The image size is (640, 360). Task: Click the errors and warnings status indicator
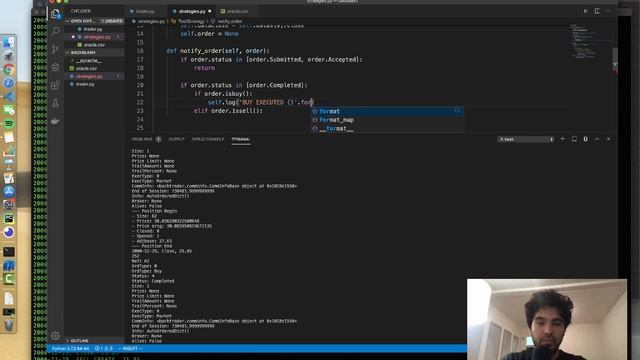[x=104, y=349]
